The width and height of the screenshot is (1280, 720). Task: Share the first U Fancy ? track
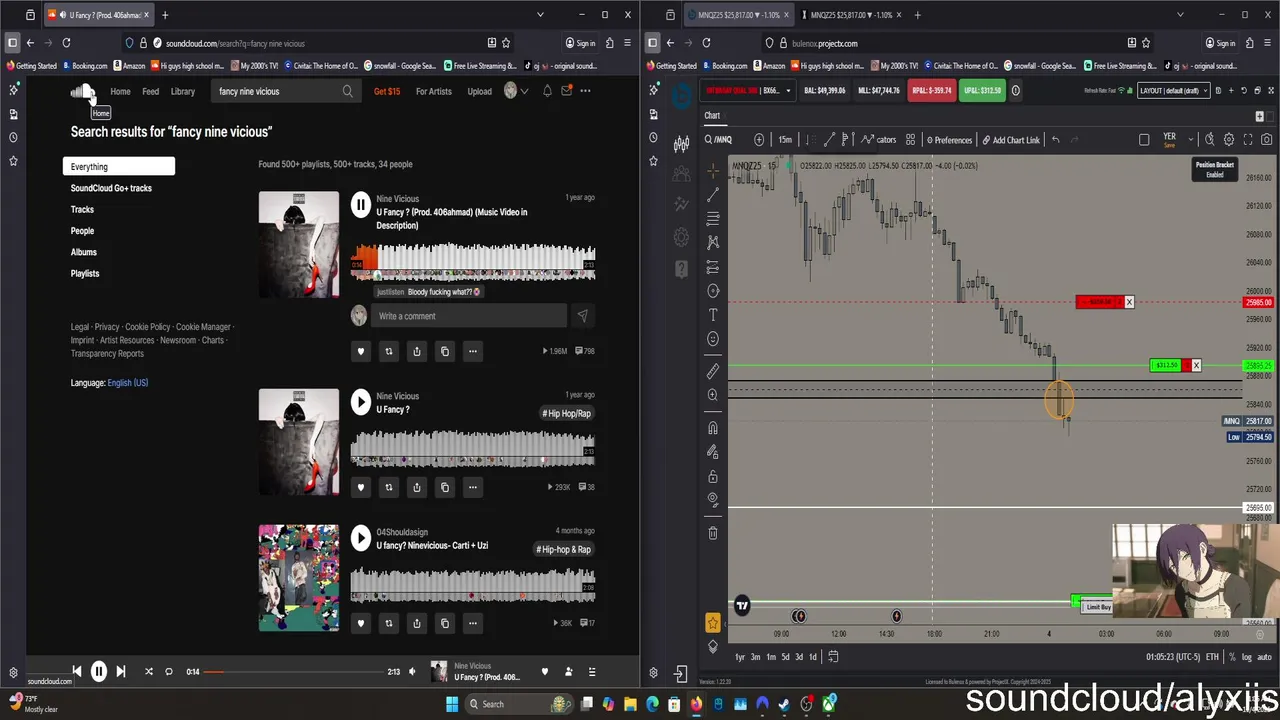[417, 351]
